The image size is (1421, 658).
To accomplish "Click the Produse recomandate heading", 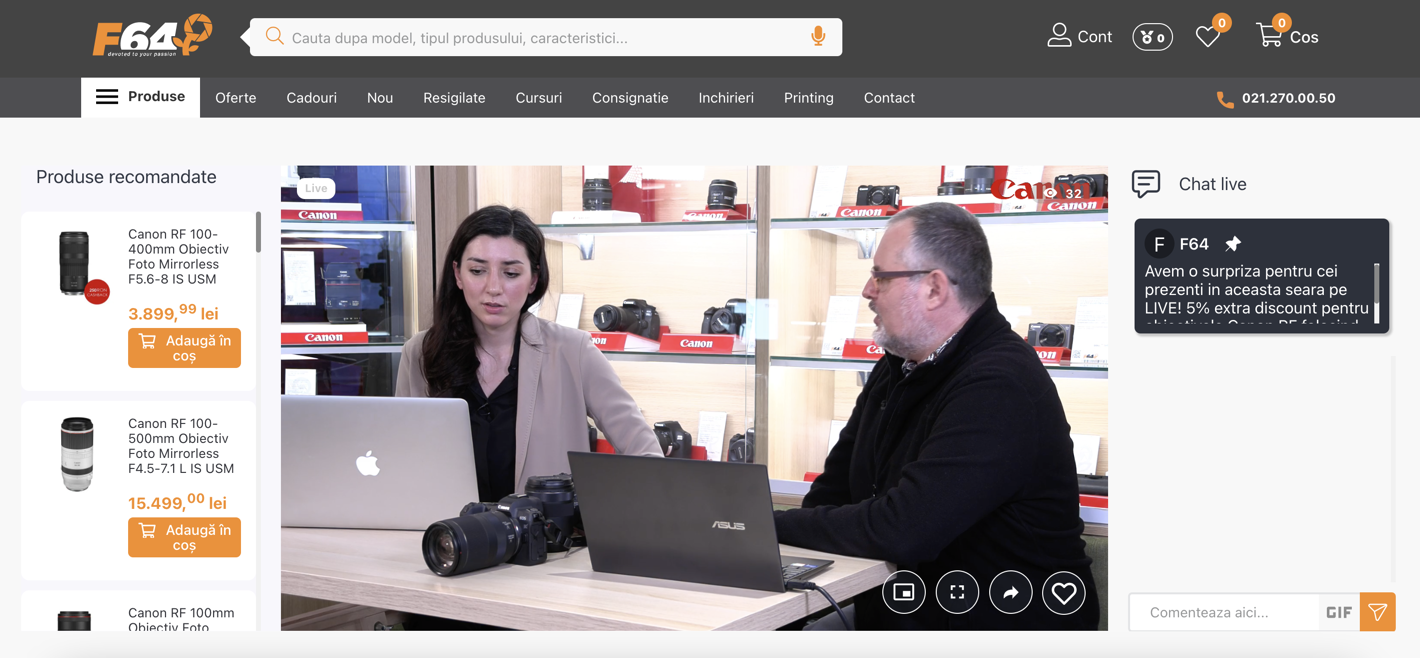I will point(126,177).
